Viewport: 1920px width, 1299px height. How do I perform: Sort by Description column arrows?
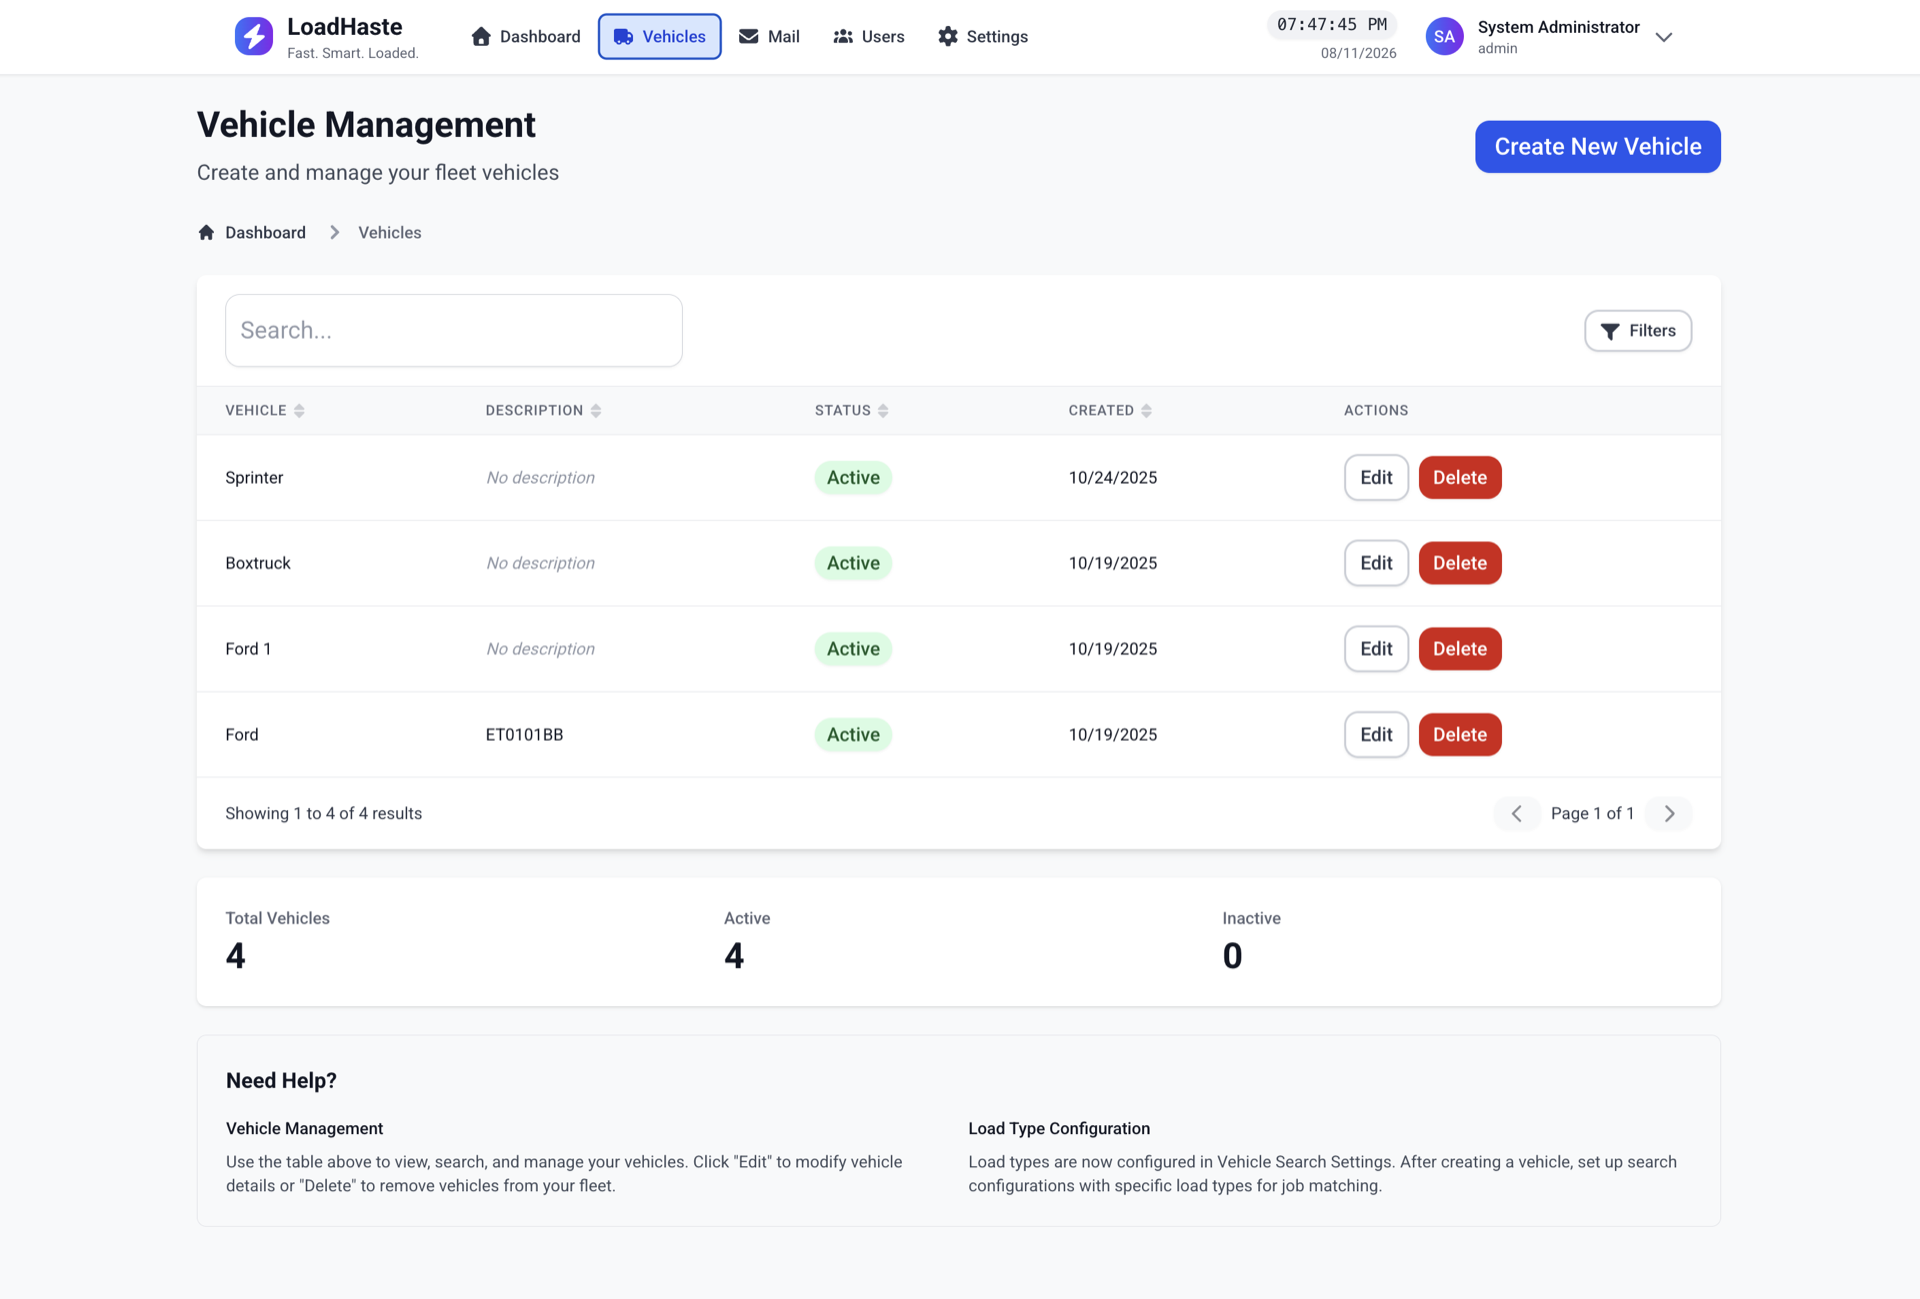click(596, 411)
